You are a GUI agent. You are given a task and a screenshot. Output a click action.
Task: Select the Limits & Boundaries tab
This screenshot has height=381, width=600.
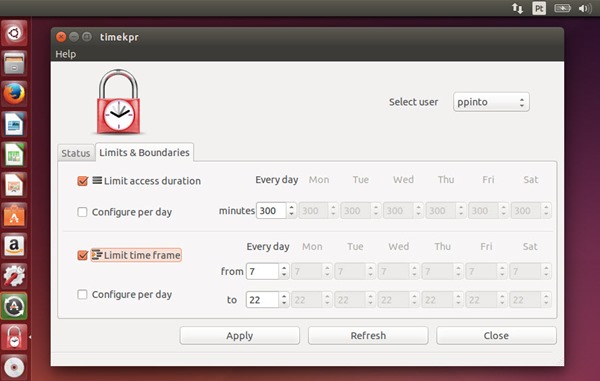pyautogui.click(x=144, y=152)
